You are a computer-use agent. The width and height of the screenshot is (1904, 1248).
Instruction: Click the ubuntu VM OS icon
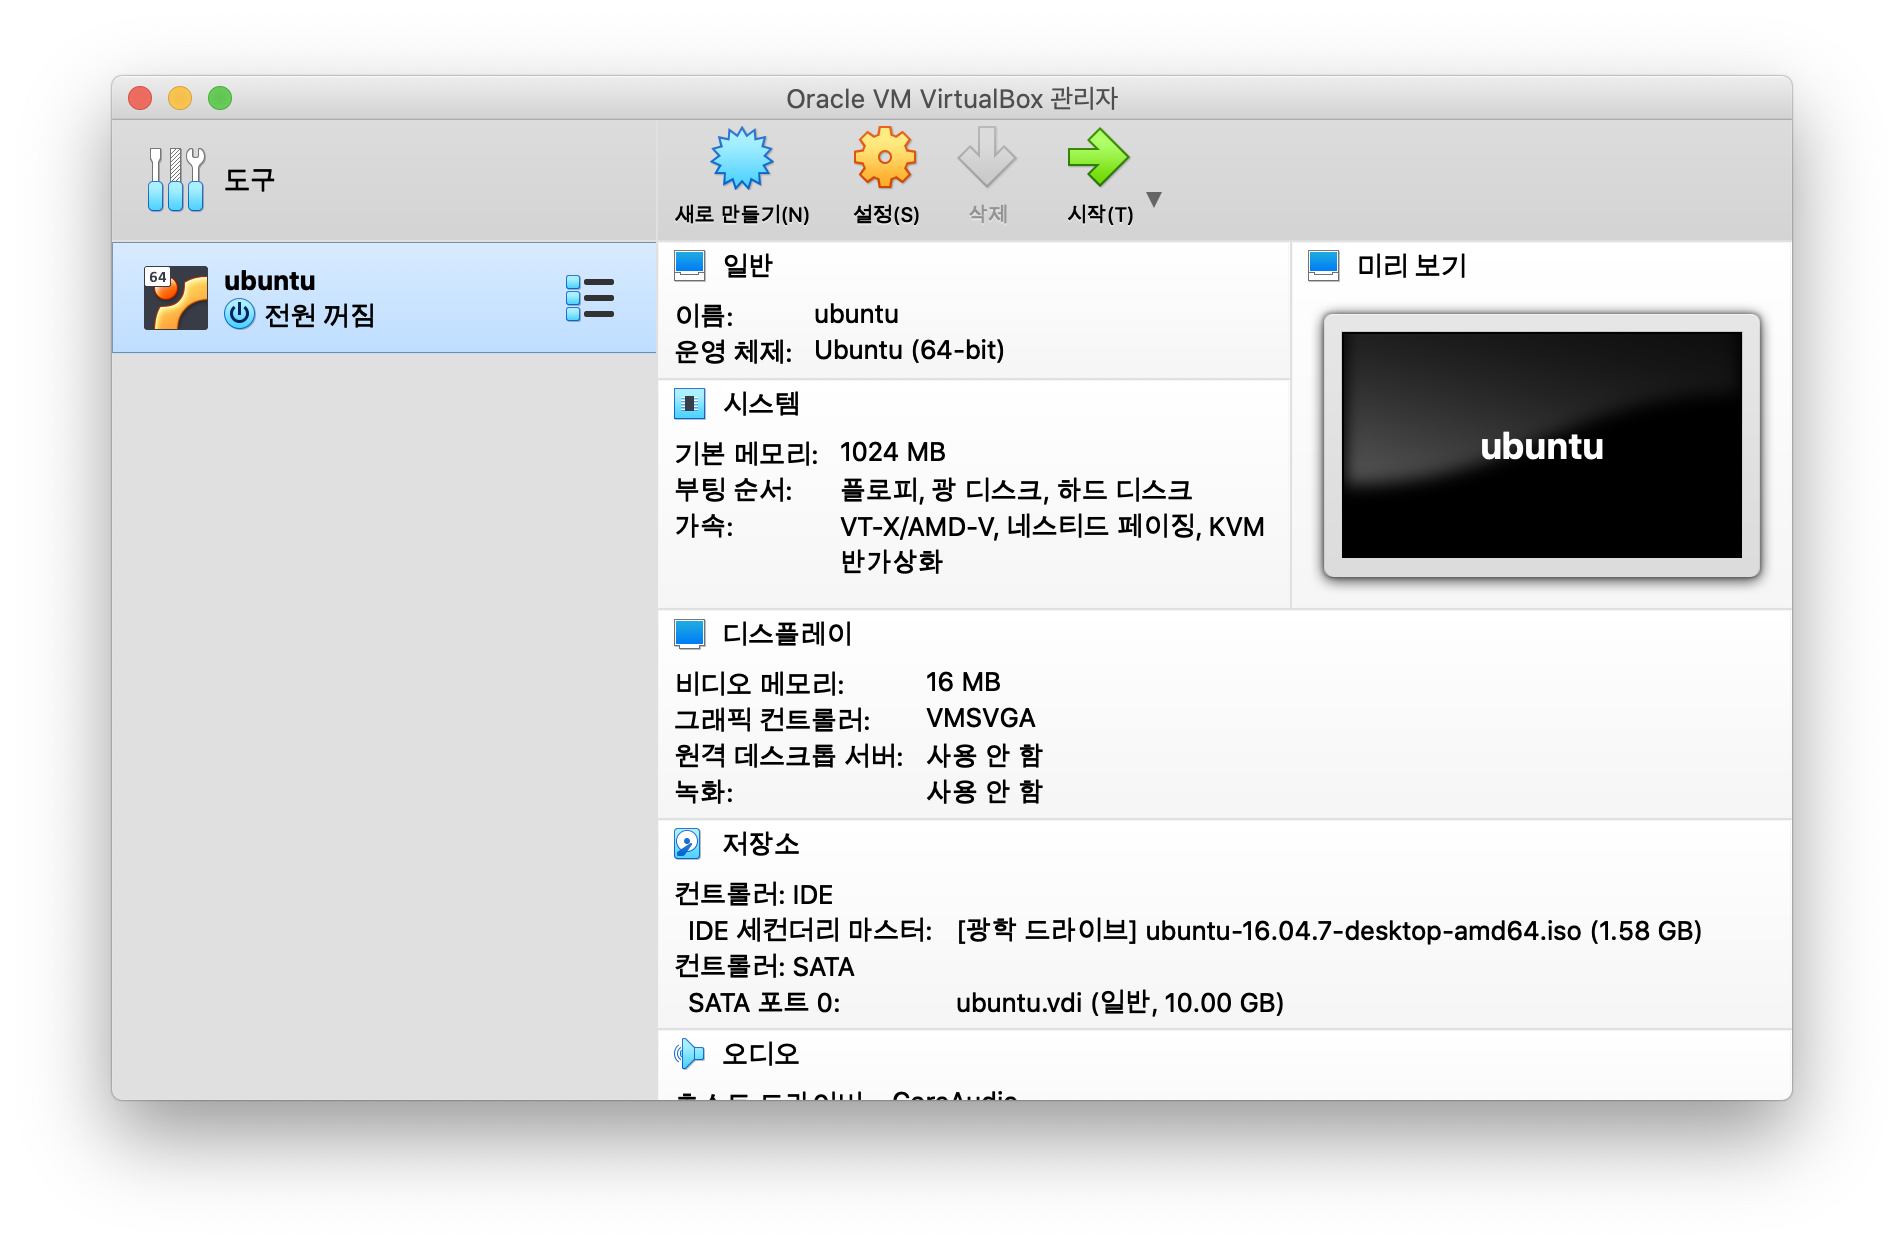pos(176,298)
